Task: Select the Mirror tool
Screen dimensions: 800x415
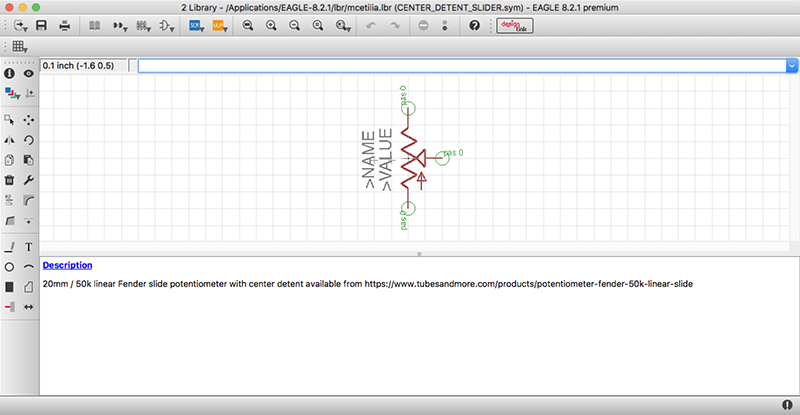Action: (x=9, y=140)
